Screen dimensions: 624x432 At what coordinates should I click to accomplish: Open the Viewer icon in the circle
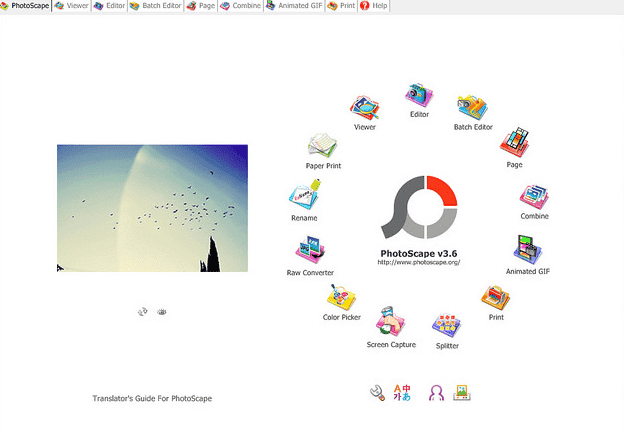pyautogui.click(x=364, y=109)
